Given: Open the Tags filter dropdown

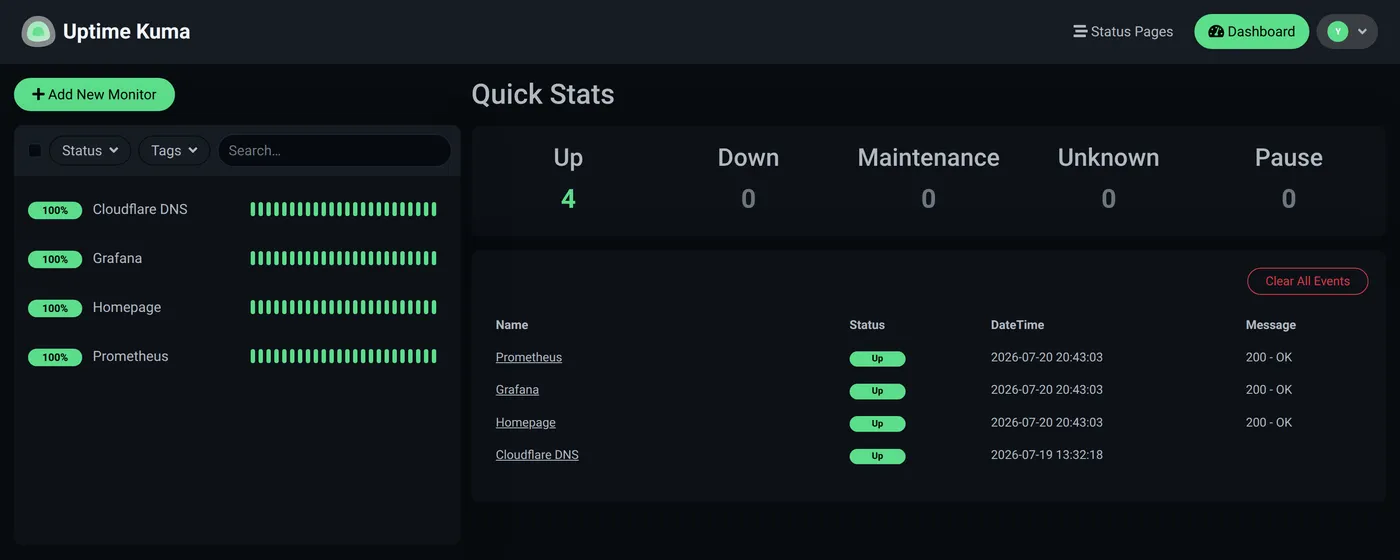Looking at the screenshot, I should (174, 150).
